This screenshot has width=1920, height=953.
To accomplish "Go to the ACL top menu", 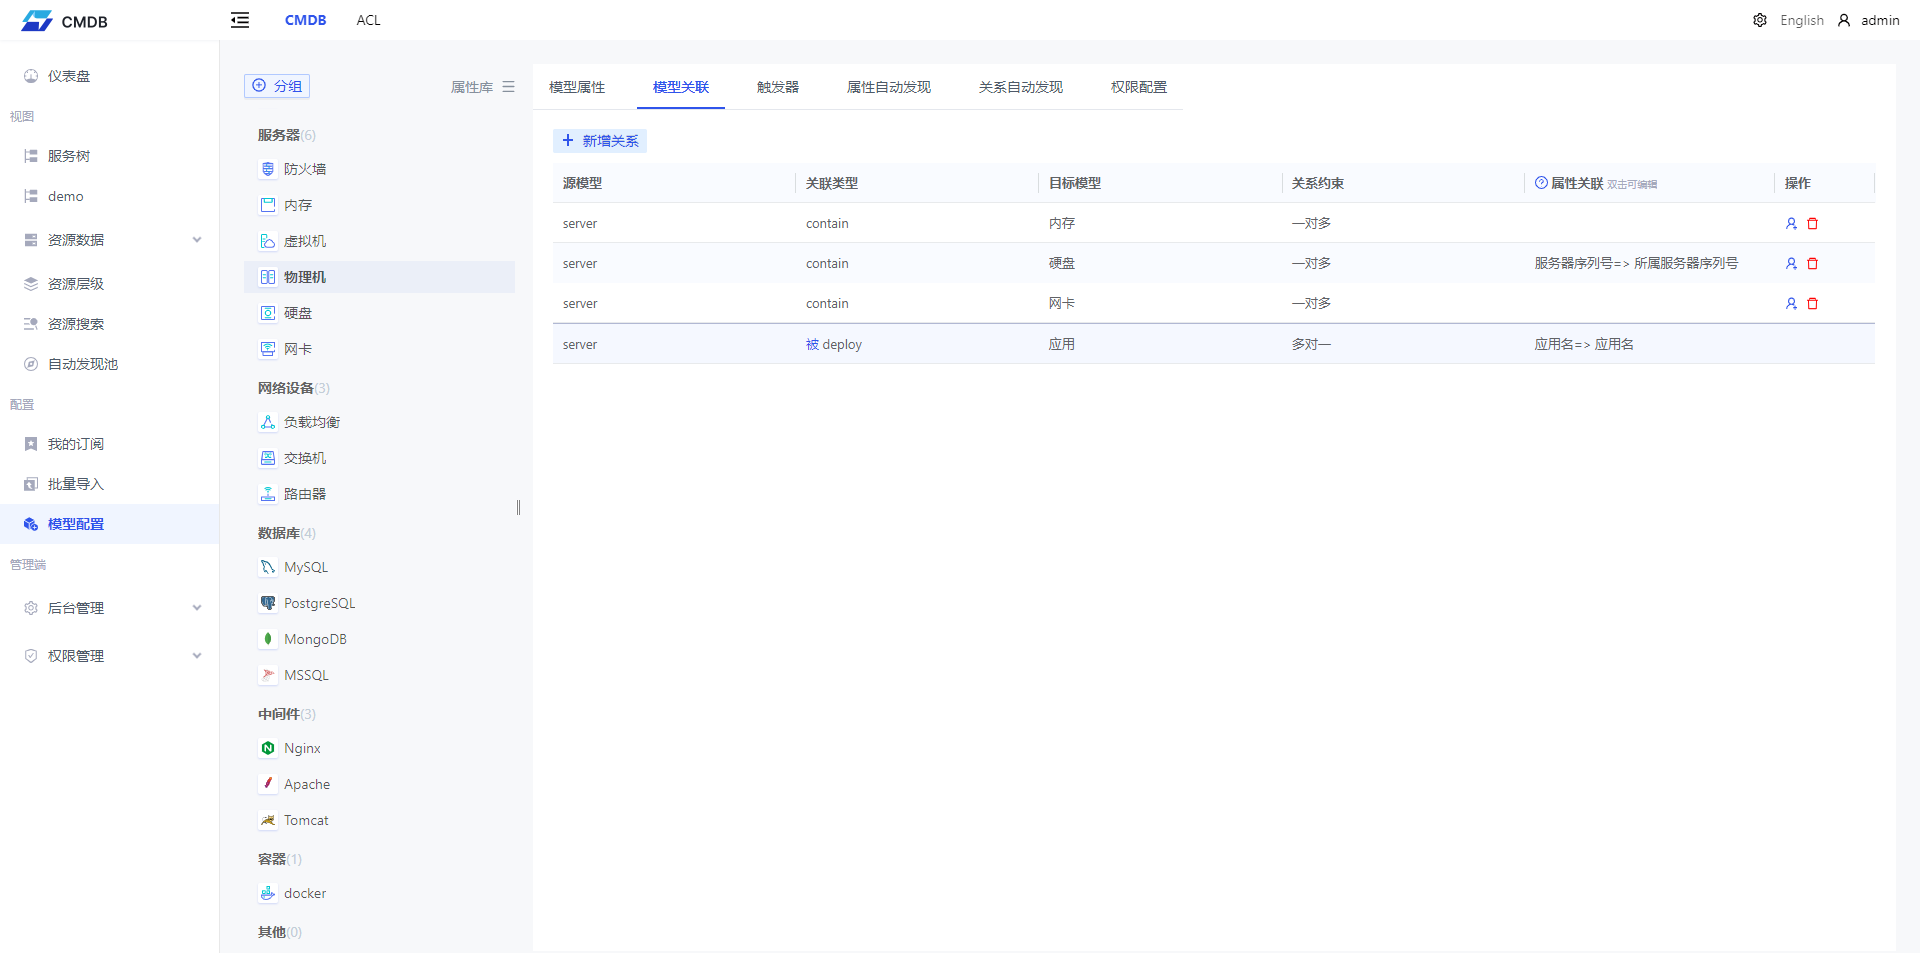I will (x=368, y=20).
